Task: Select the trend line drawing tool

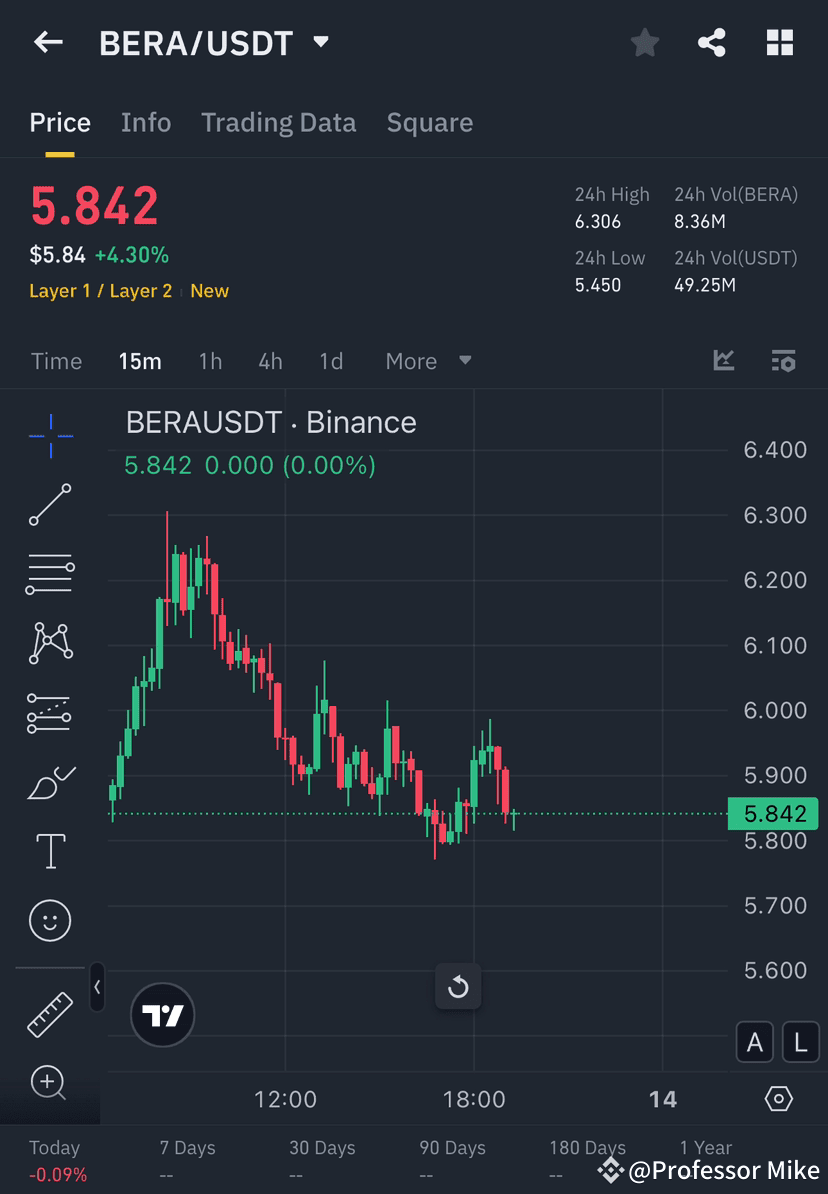Action: coord(50,505)
